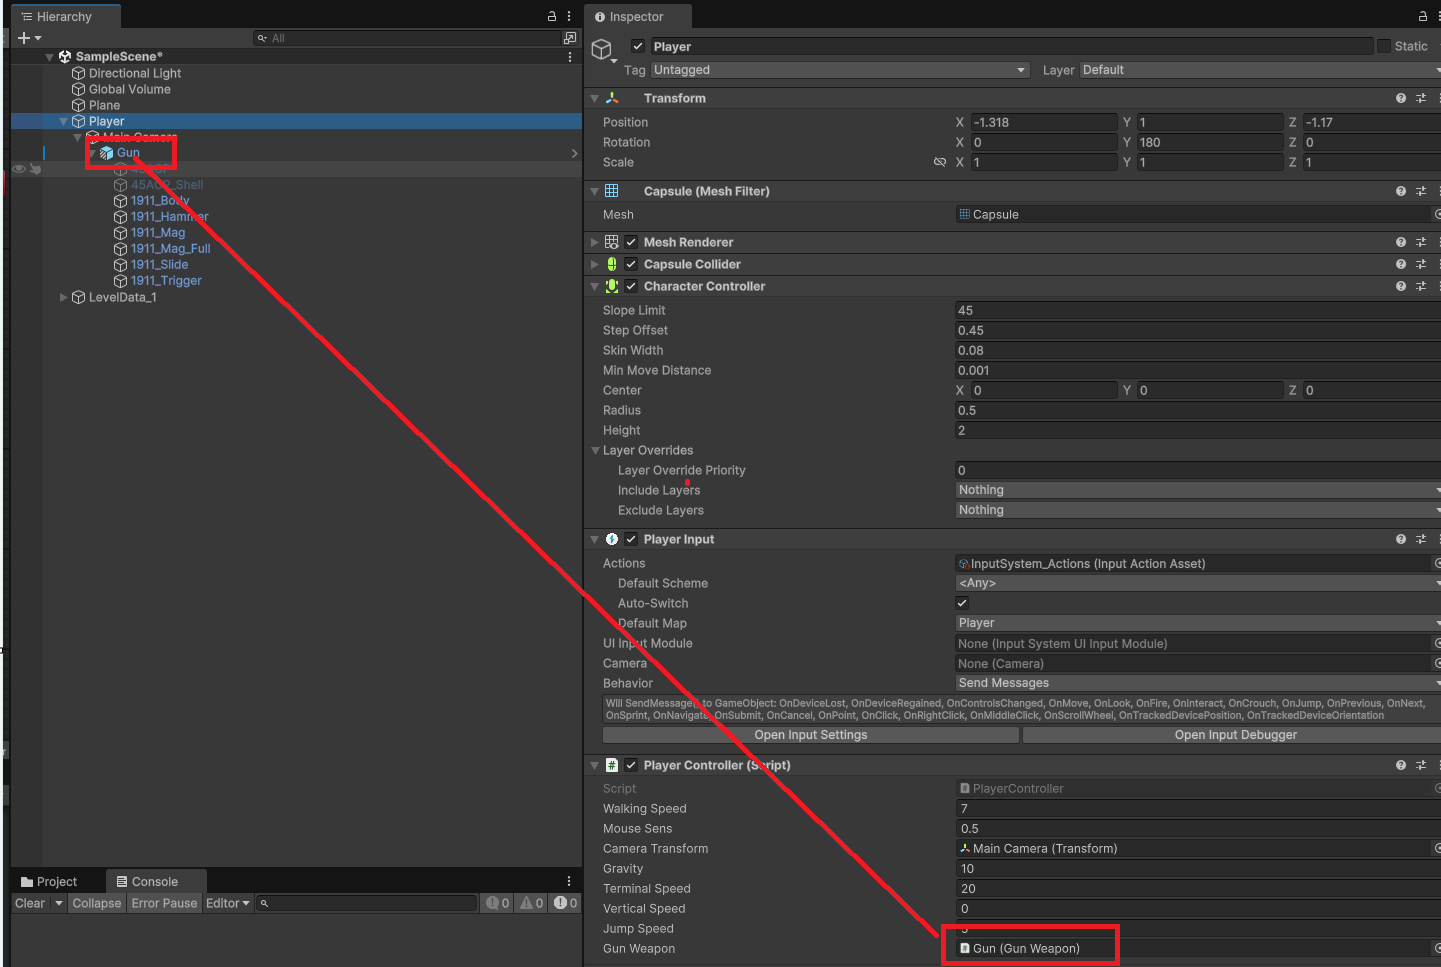1441x967 pixels.
Task: Expand the Capsule Collider component
Action: point(595,264)
